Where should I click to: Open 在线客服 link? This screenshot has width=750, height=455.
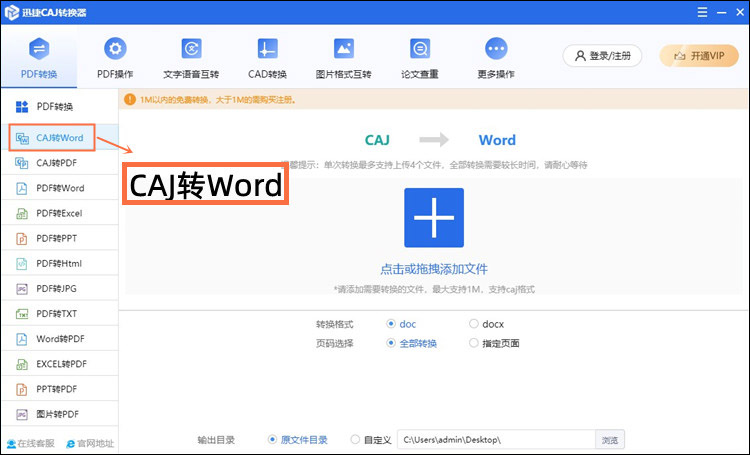[x=31, y=444]
